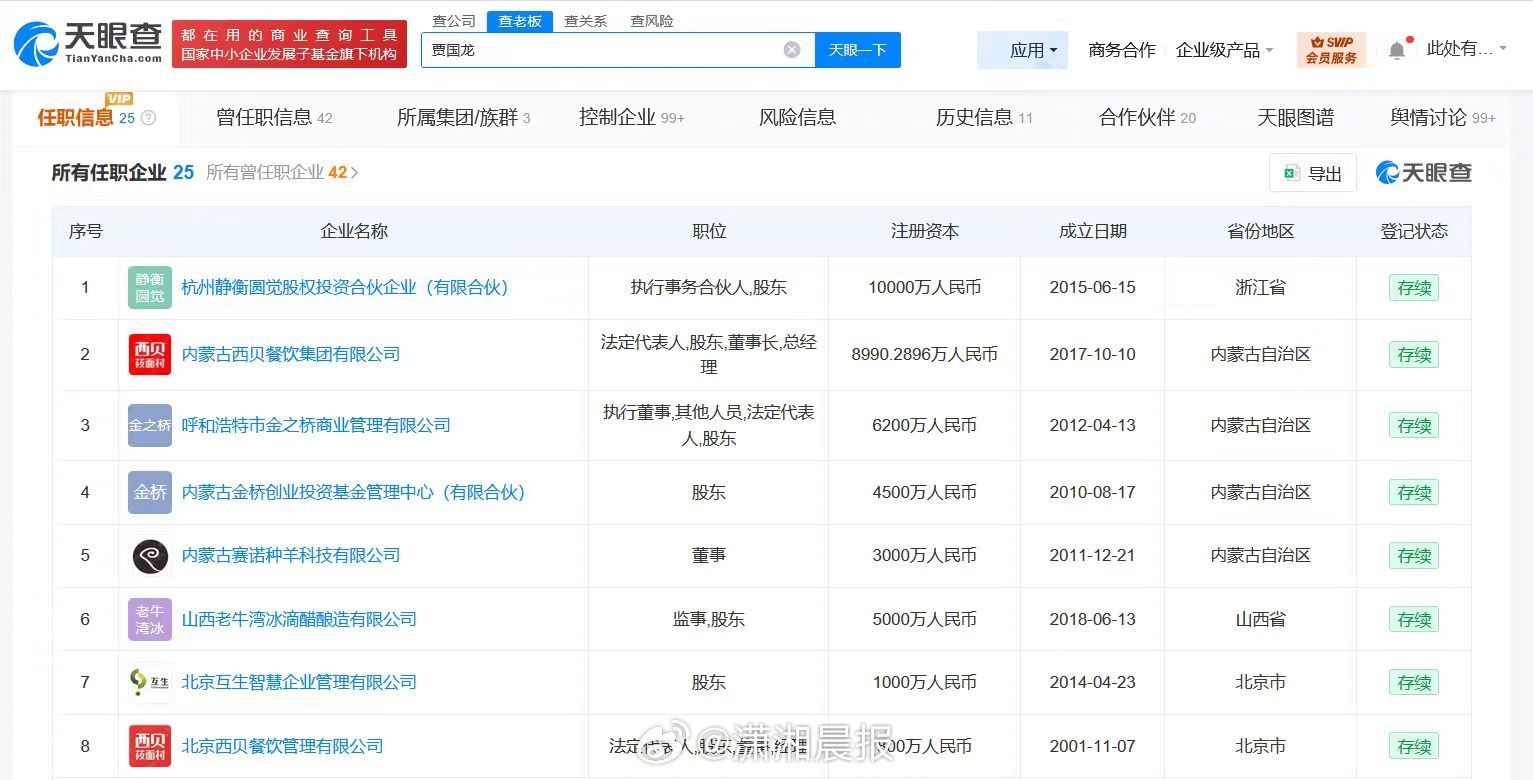The width and height of the screenshot is (1533, 780).
Task: Click the 存续 status in row 1
Action: 1414,288
